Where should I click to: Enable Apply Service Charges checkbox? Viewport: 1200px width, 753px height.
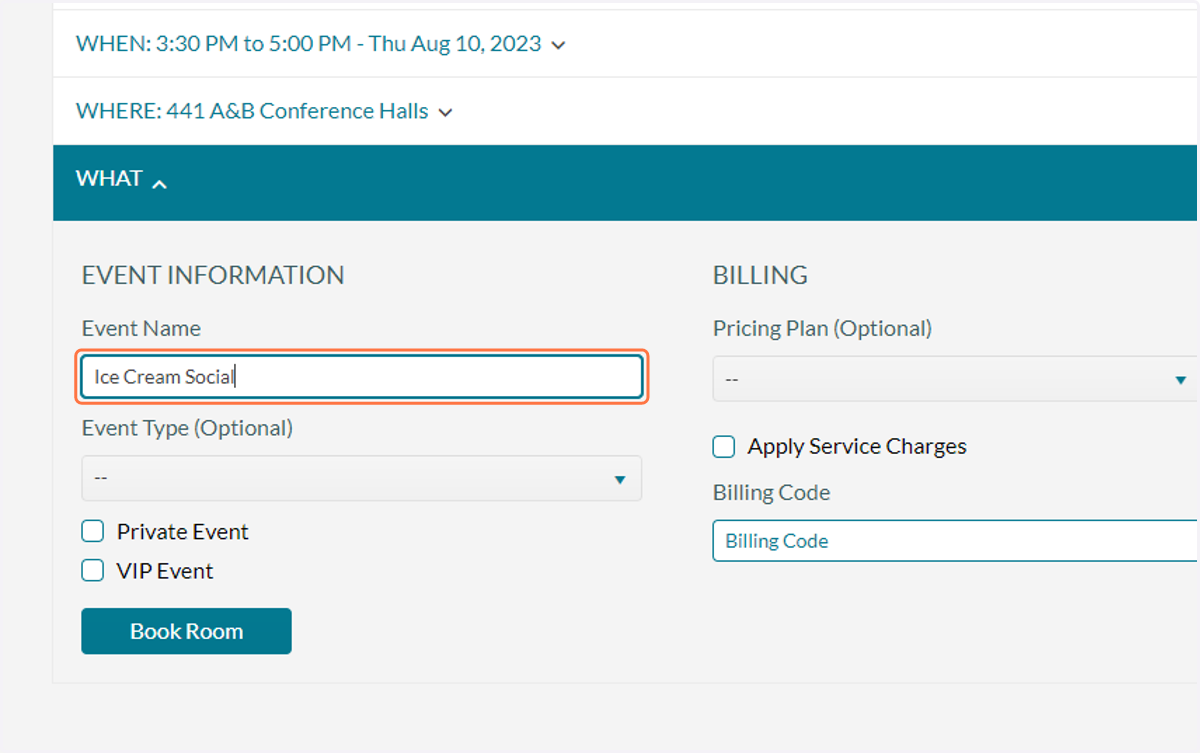pyautogui.click(x=724, y=446)
